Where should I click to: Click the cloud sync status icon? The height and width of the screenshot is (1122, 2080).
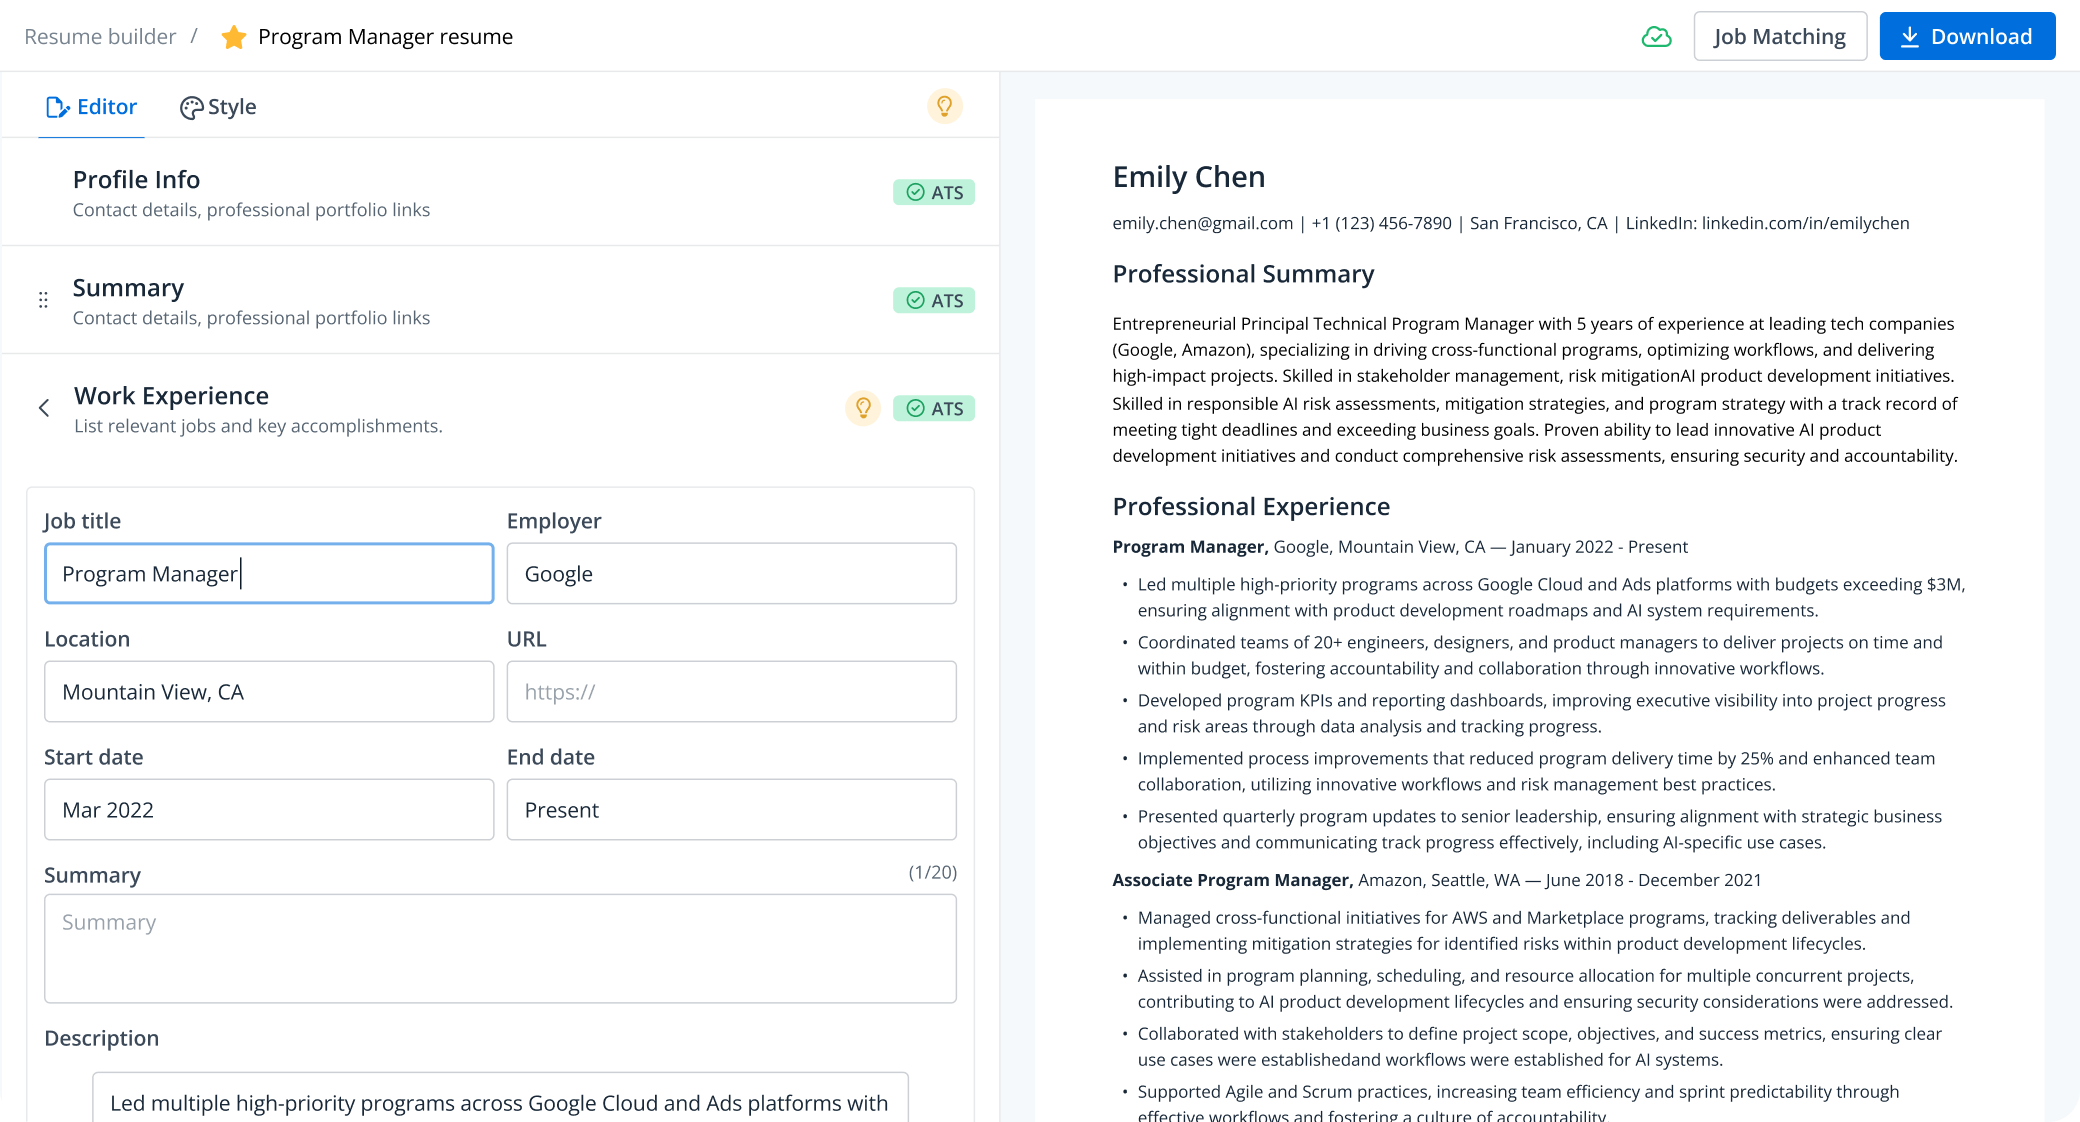click(1657, 36)
